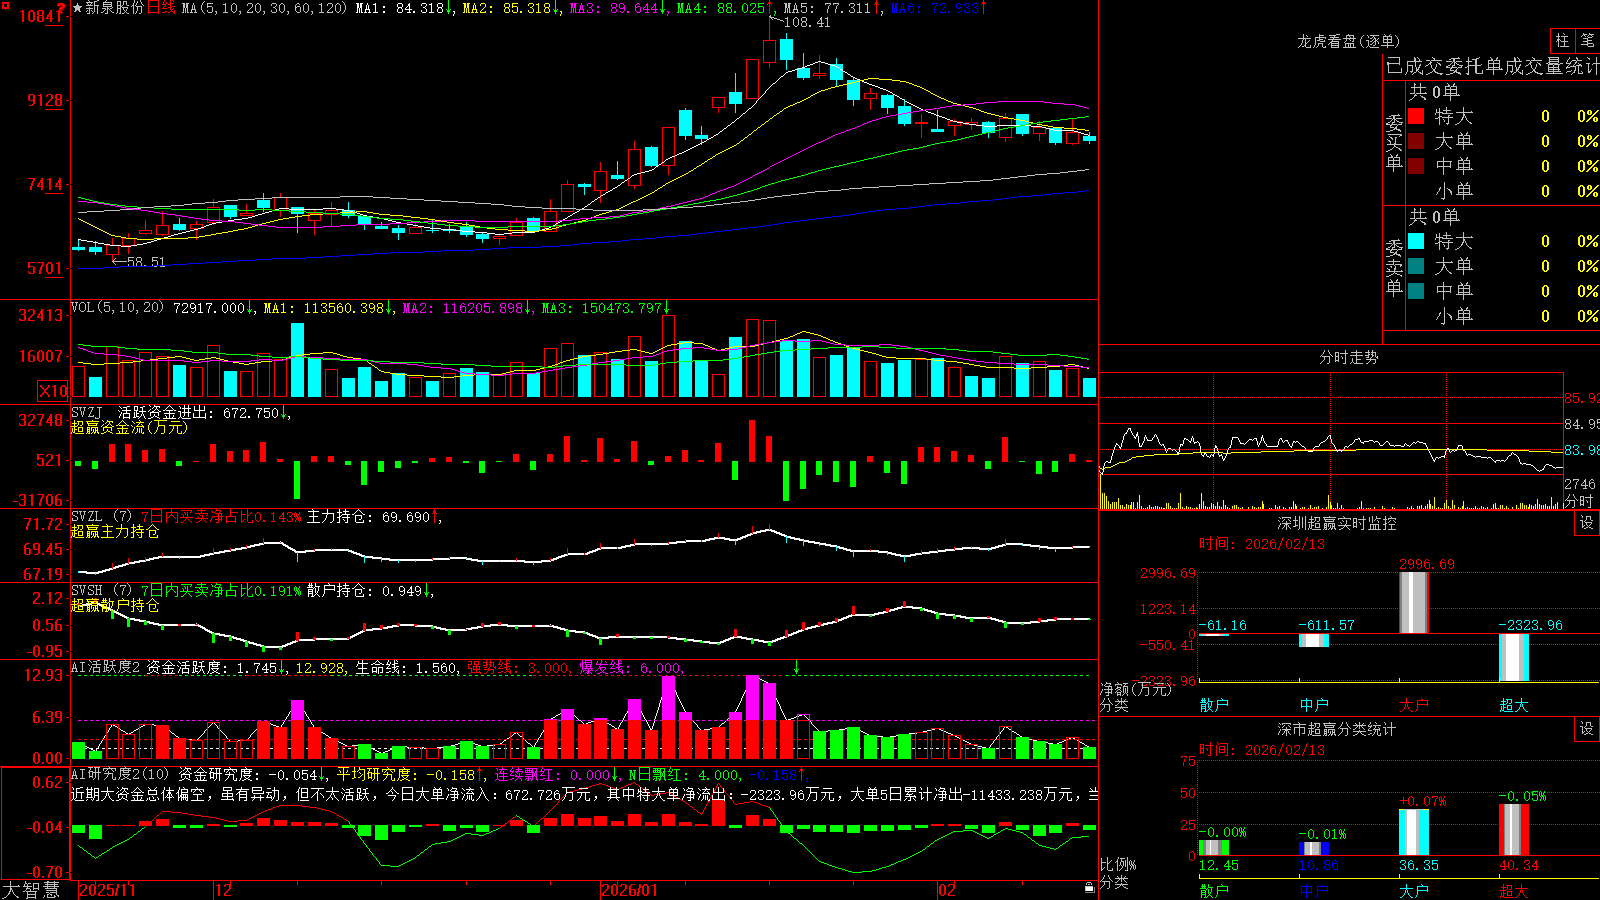Open 设 settings for 深圳超赢实时监控
Viewport: 1600px width, 900px height.
coord(1587,523)
